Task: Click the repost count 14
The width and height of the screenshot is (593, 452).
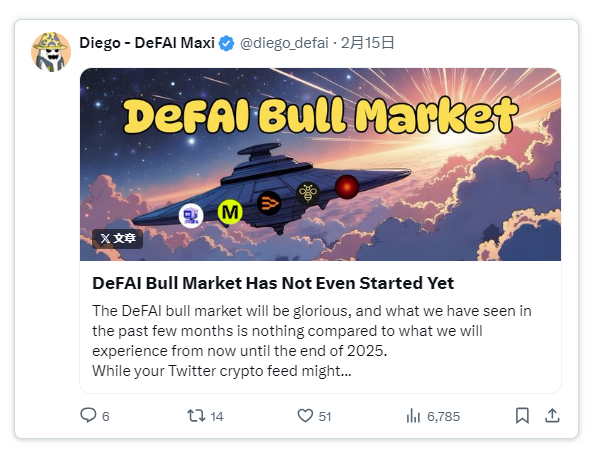Action: 217,416
